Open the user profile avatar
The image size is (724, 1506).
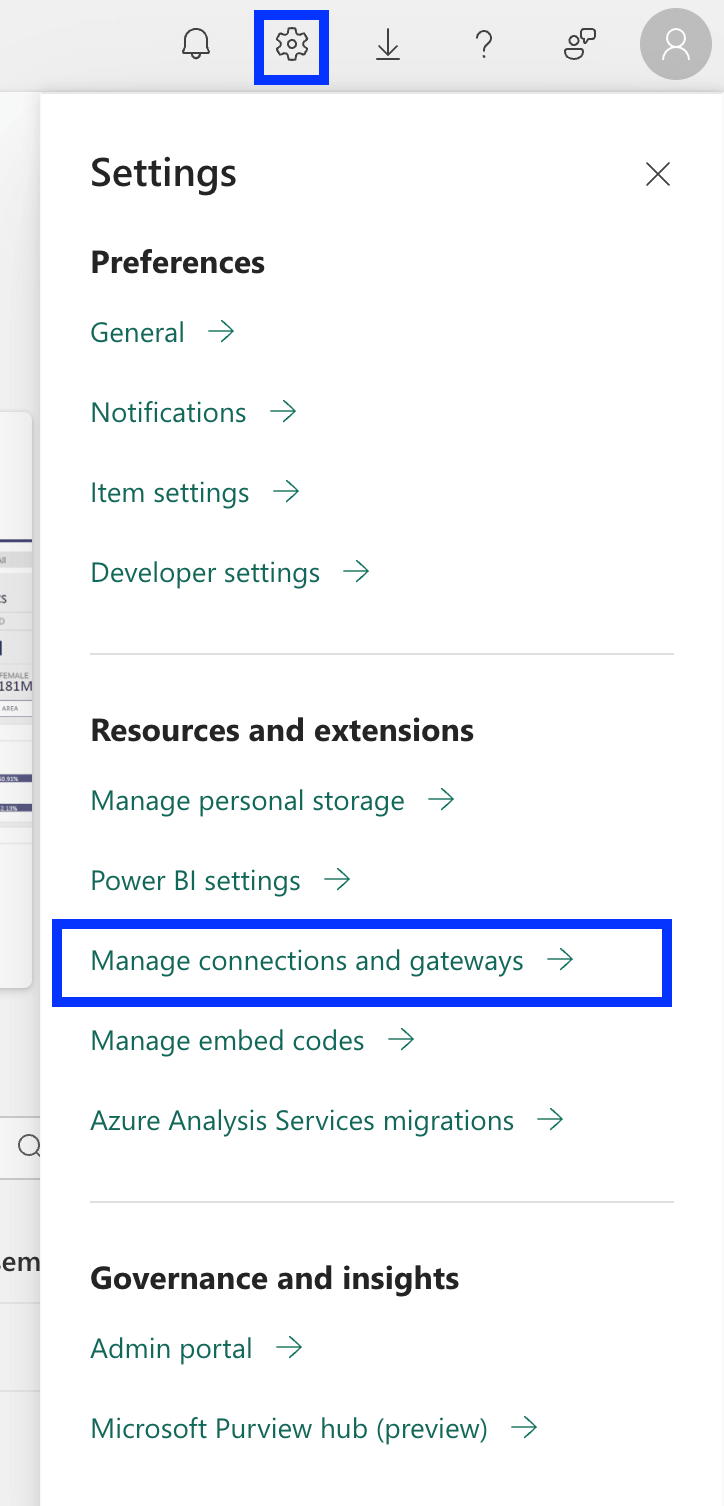[676, 45]
